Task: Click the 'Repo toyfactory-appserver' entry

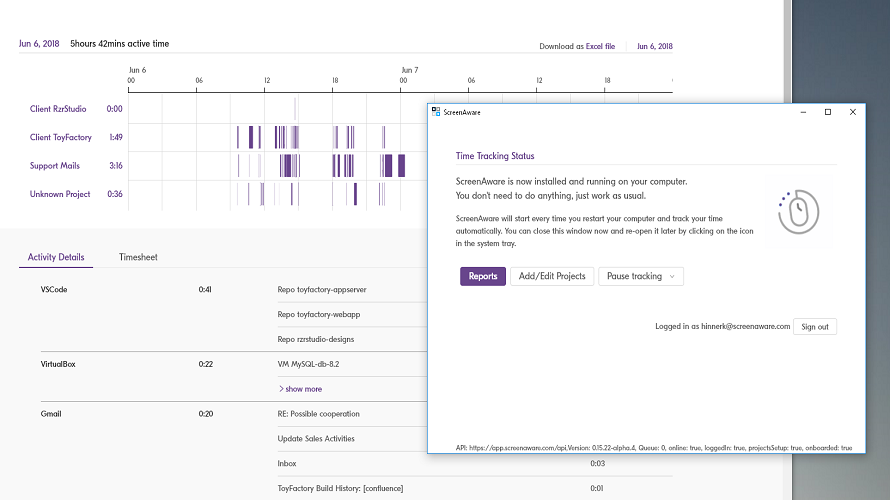Action: 322,289
